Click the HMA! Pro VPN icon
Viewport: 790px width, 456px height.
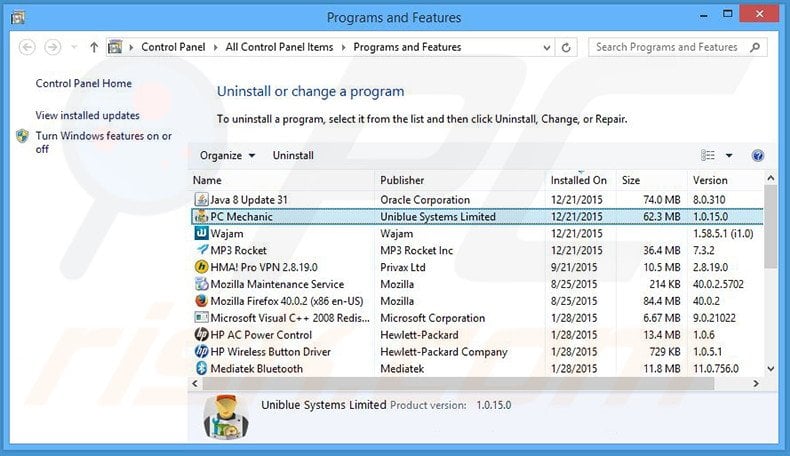pyautogui.click(x=202, y=267)
